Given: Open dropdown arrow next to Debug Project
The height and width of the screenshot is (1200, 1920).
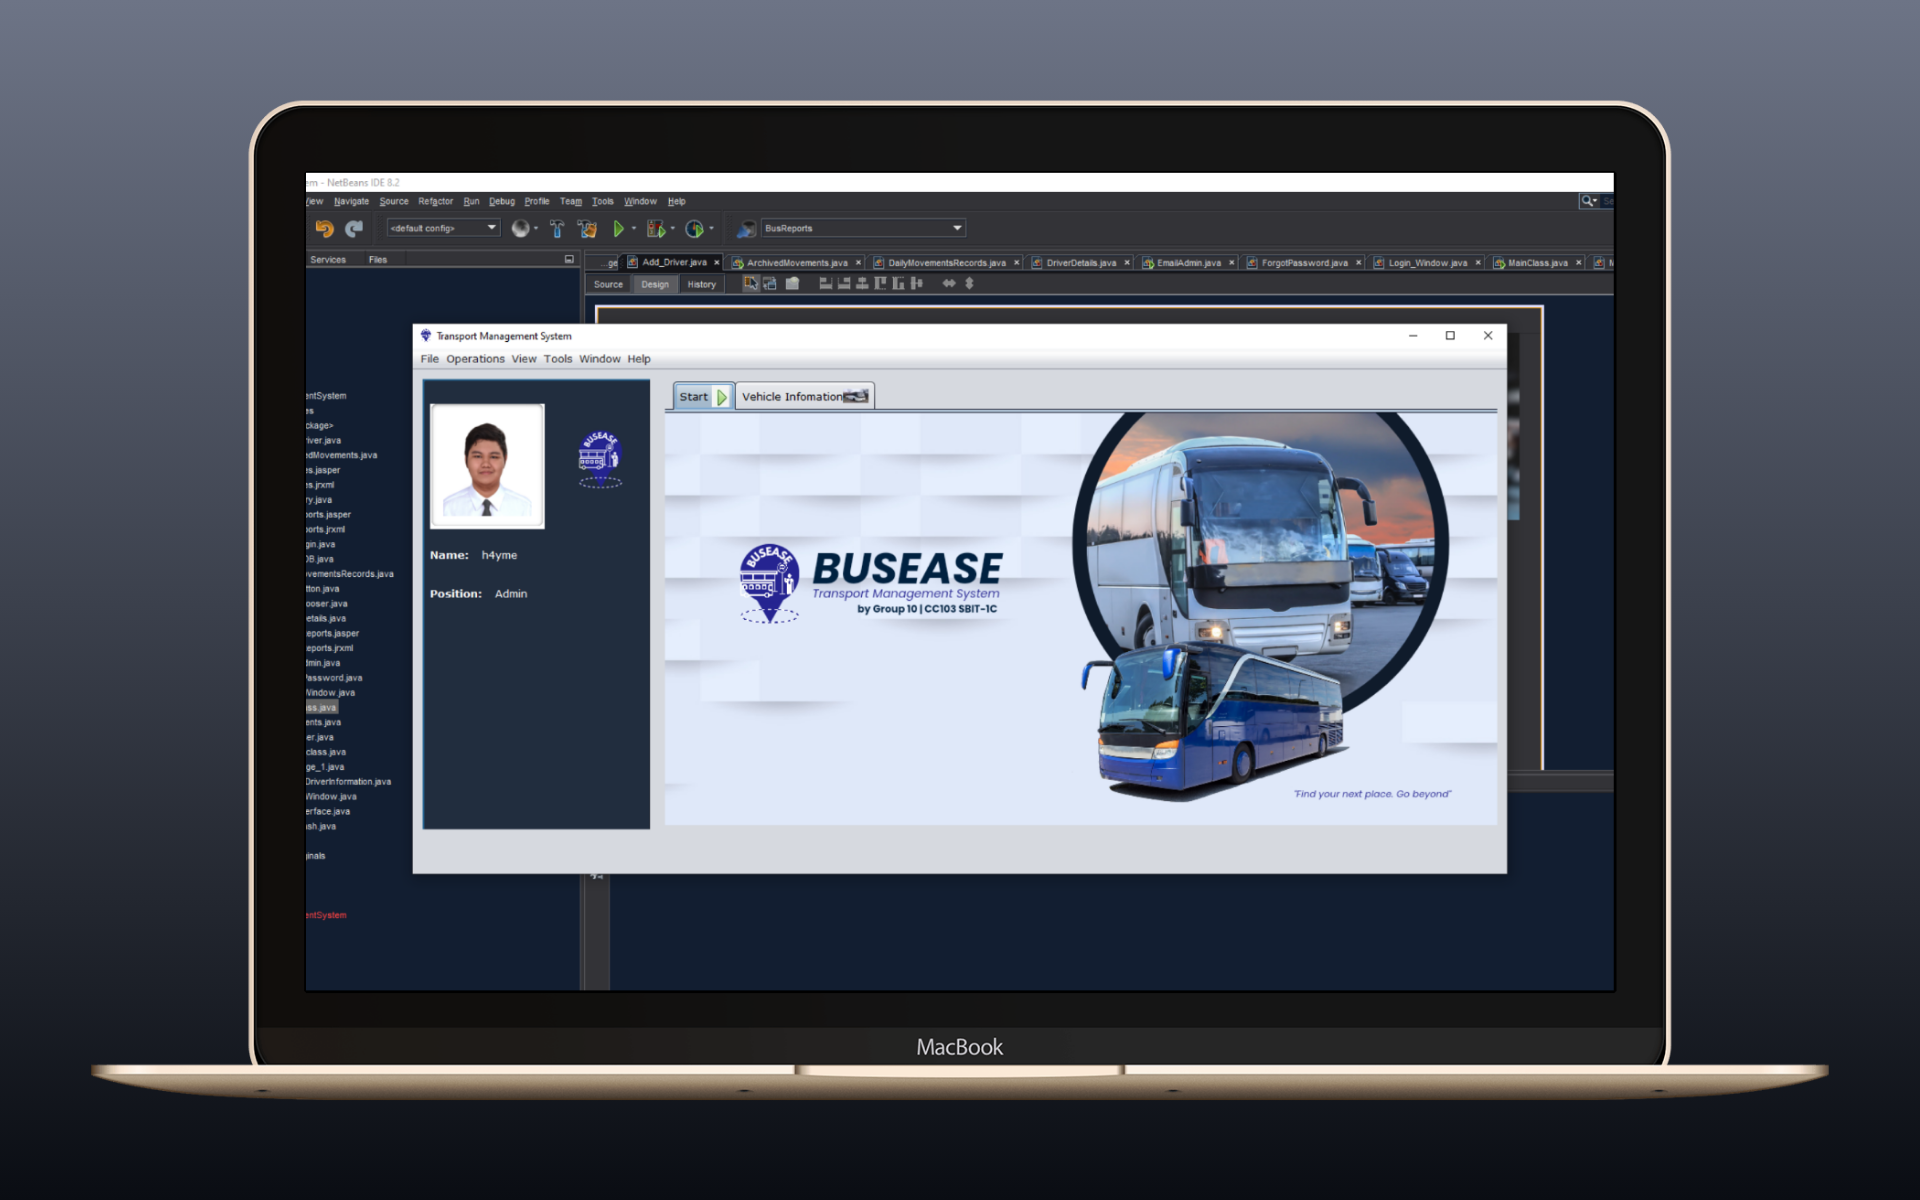Looking at the screenshot, I should pyautogui.click(x=673, y=229).
